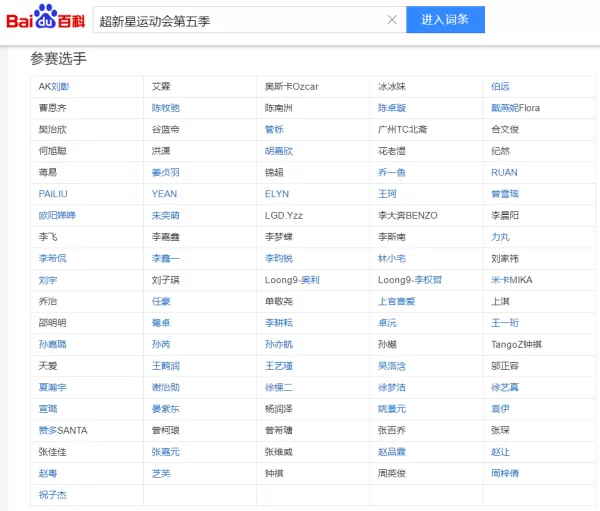Viewport: 600px width, 511px height.
Task: Open the 张嘉元 link
Action: (165, 452)
